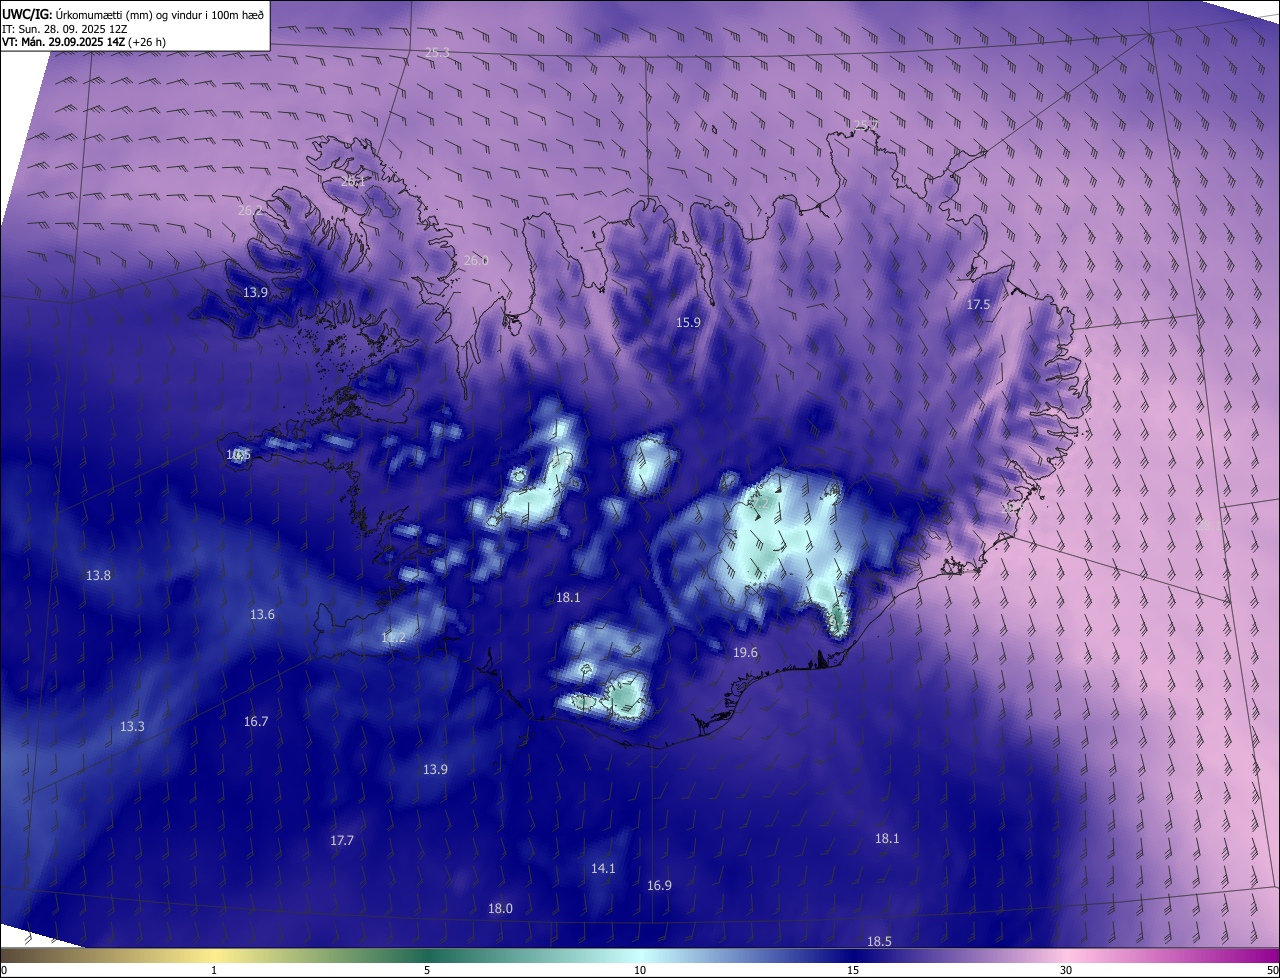The height and width of the screenshot is (978, 1280).
Task: Click the 13.3 value label
Action: [132, 727]
